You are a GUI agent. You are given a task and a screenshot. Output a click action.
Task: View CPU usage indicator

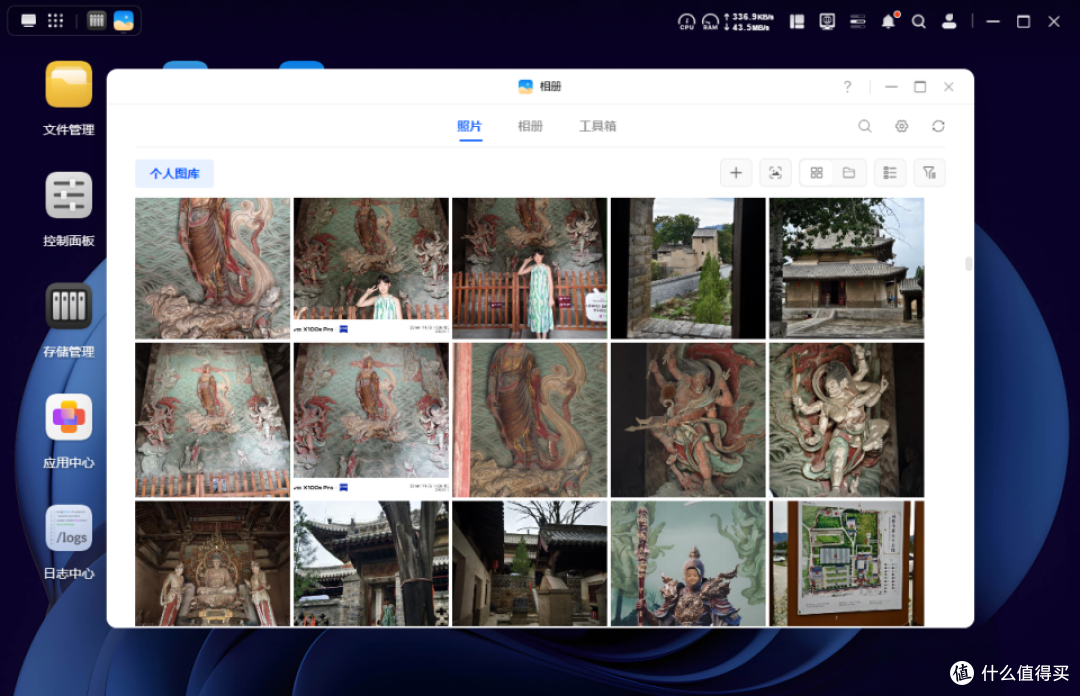coord(686,22)
